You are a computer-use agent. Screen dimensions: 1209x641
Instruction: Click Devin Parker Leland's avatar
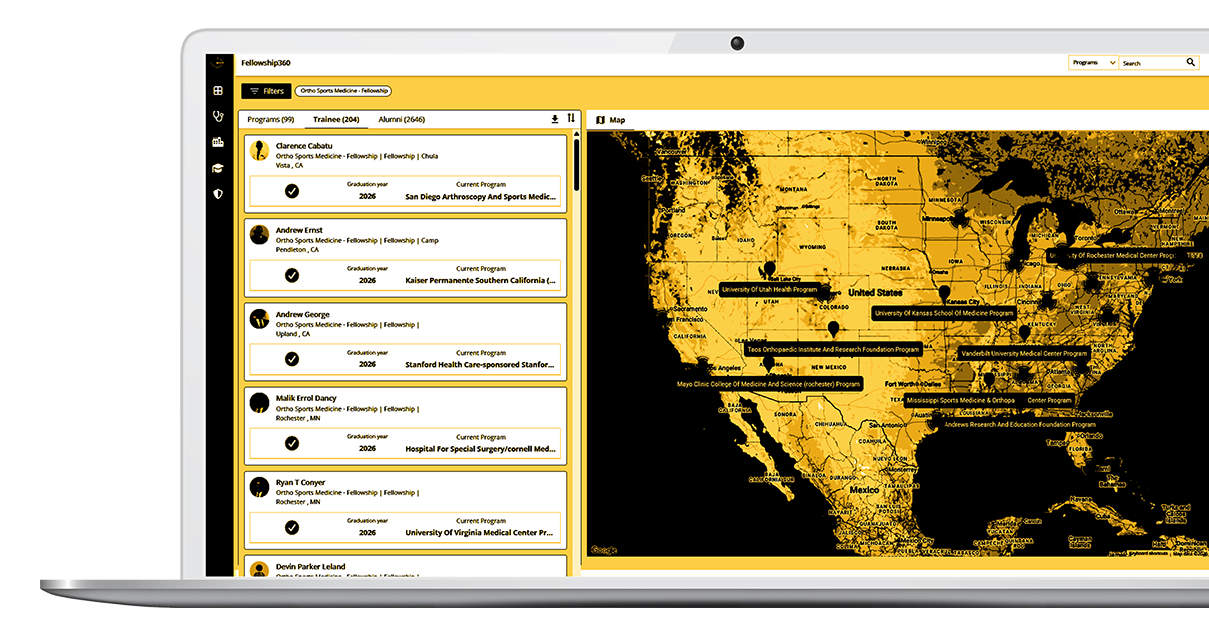[259, 570]
